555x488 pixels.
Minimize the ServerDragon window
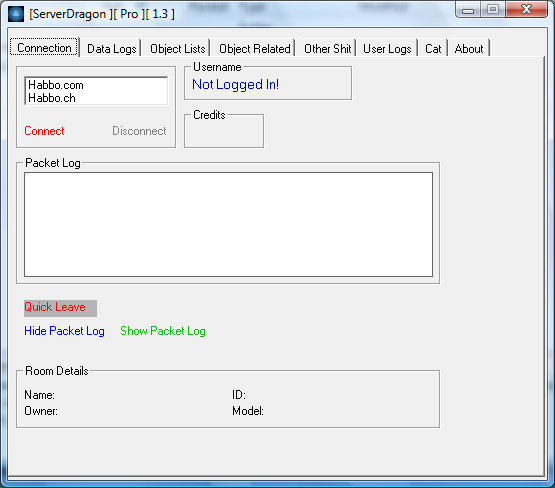(x=468, y=10)
